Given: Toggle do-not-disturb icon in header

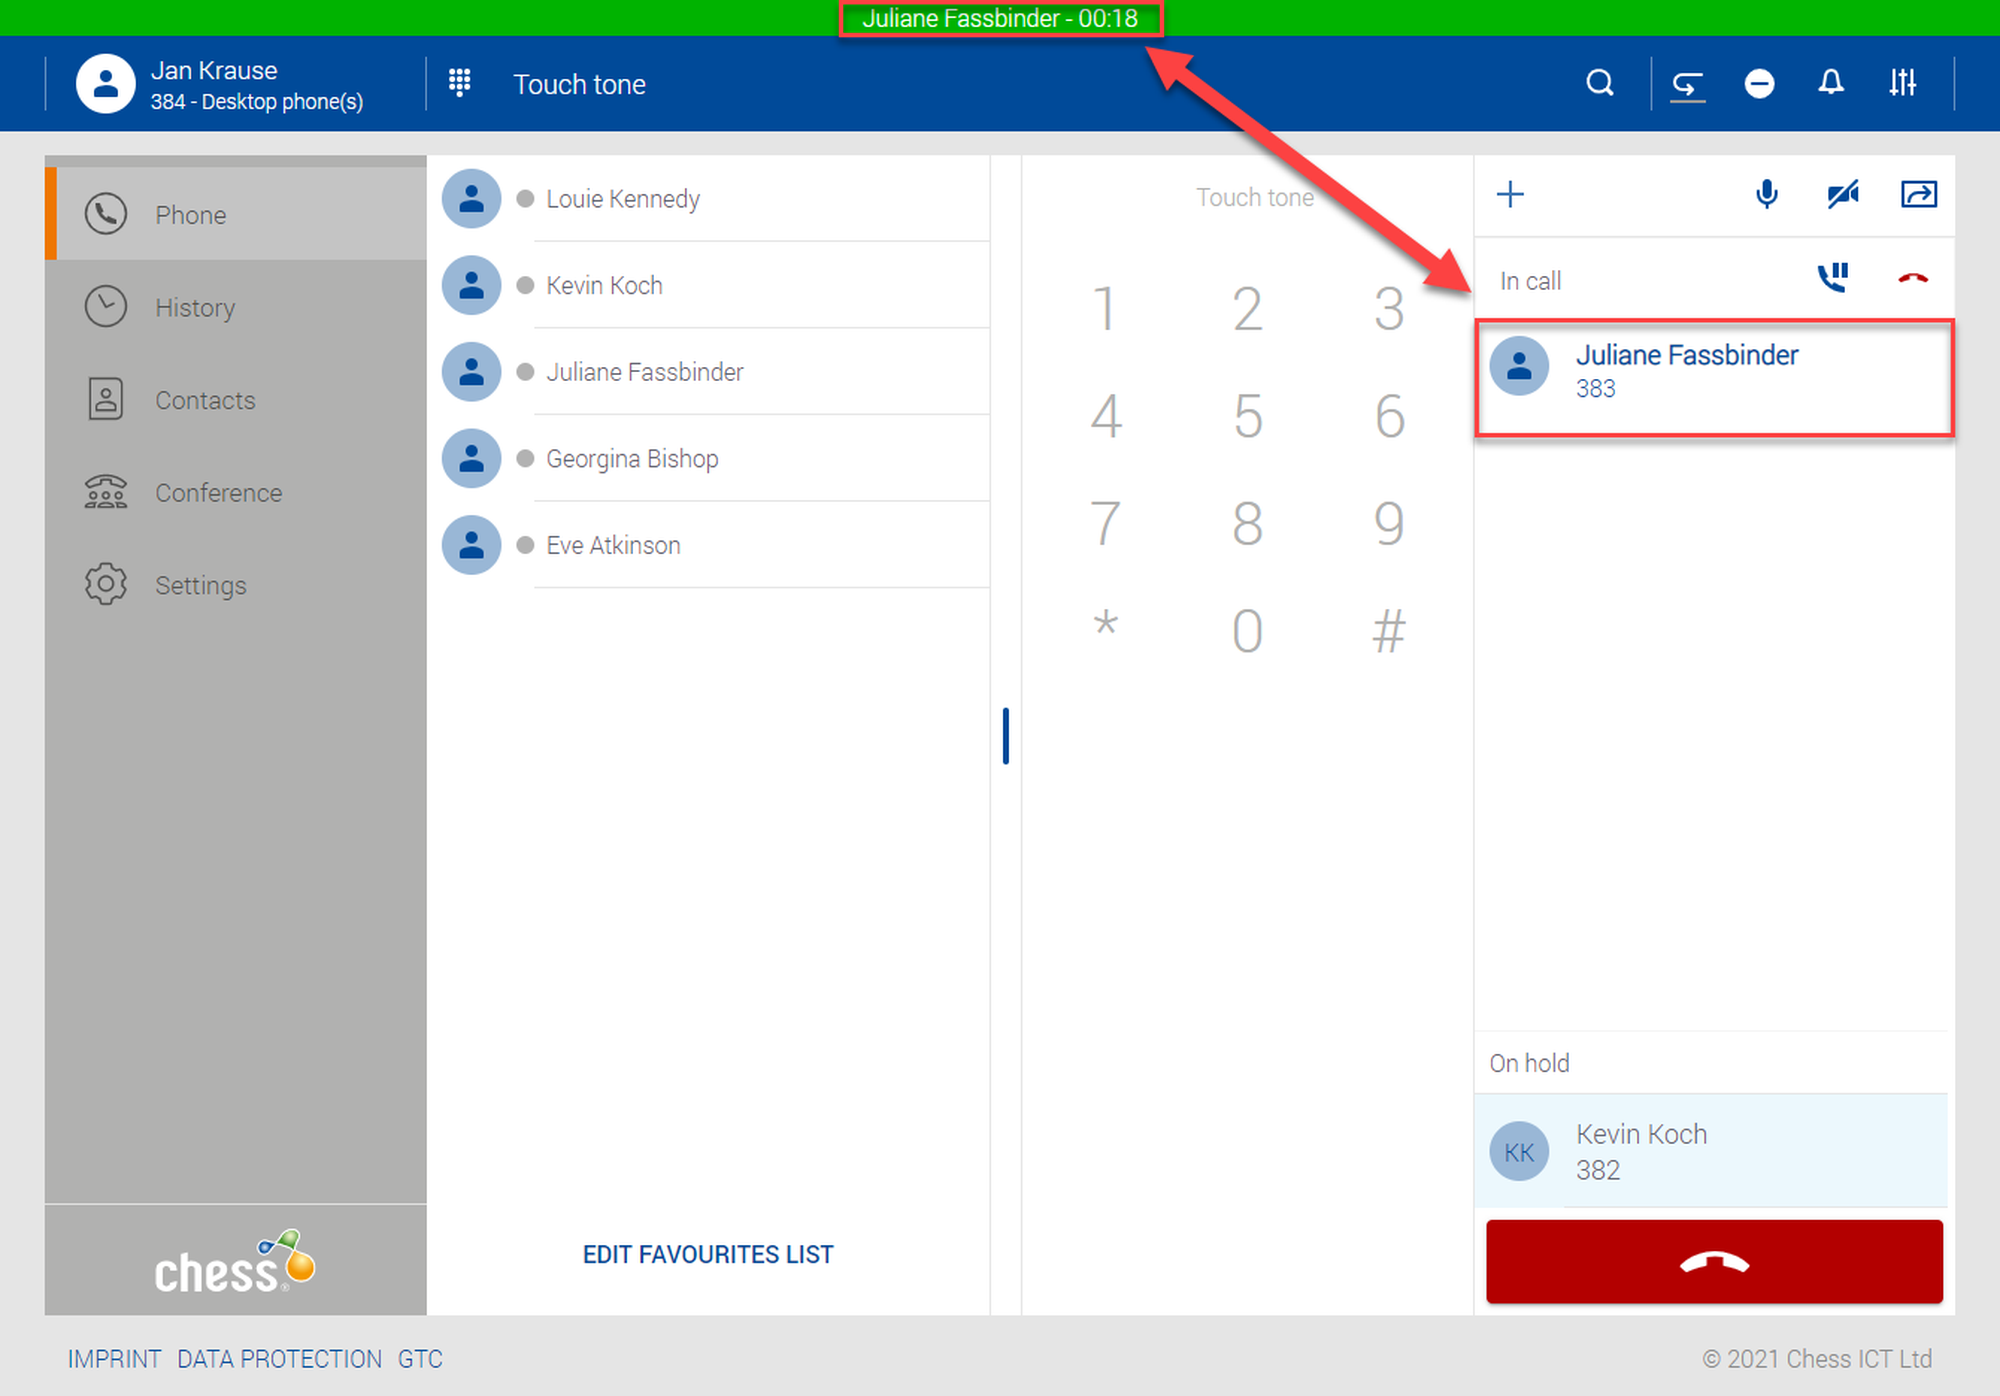Looking at the screenshot, I should [1759, 84].
